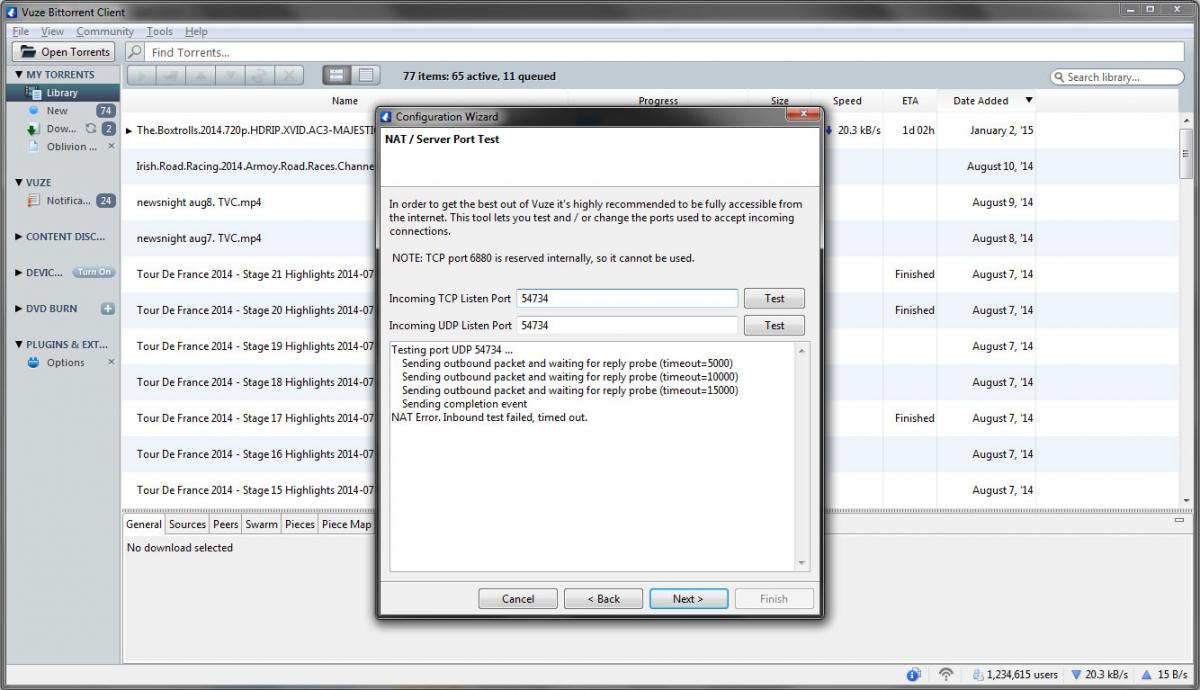
Task: Open the Community menu
Action: (105, 32)
